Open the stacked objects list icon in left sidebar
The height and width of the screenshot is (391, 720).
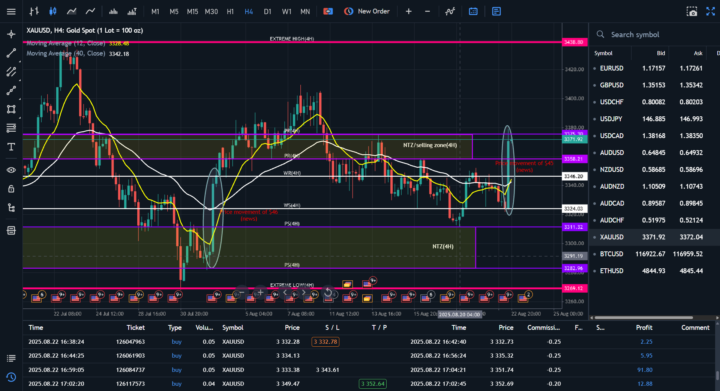click(x=11, y=230)
